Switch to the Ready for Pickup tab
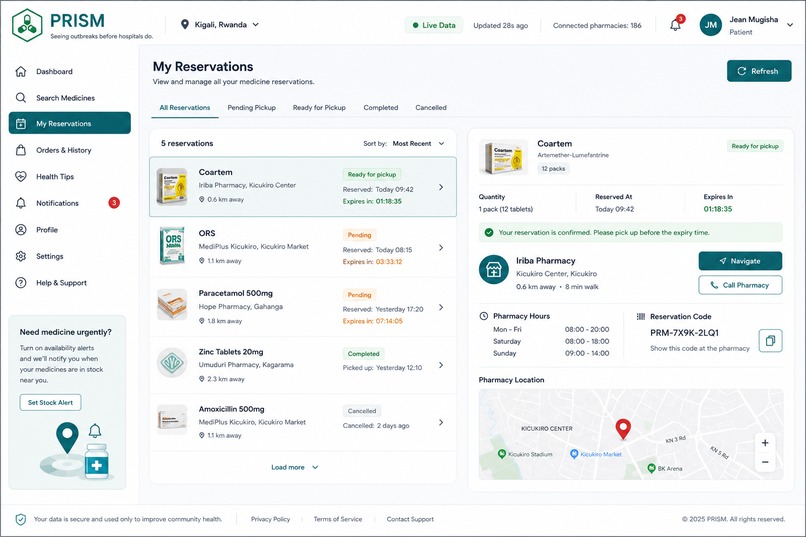806x537 pixels. coord(319,107)
